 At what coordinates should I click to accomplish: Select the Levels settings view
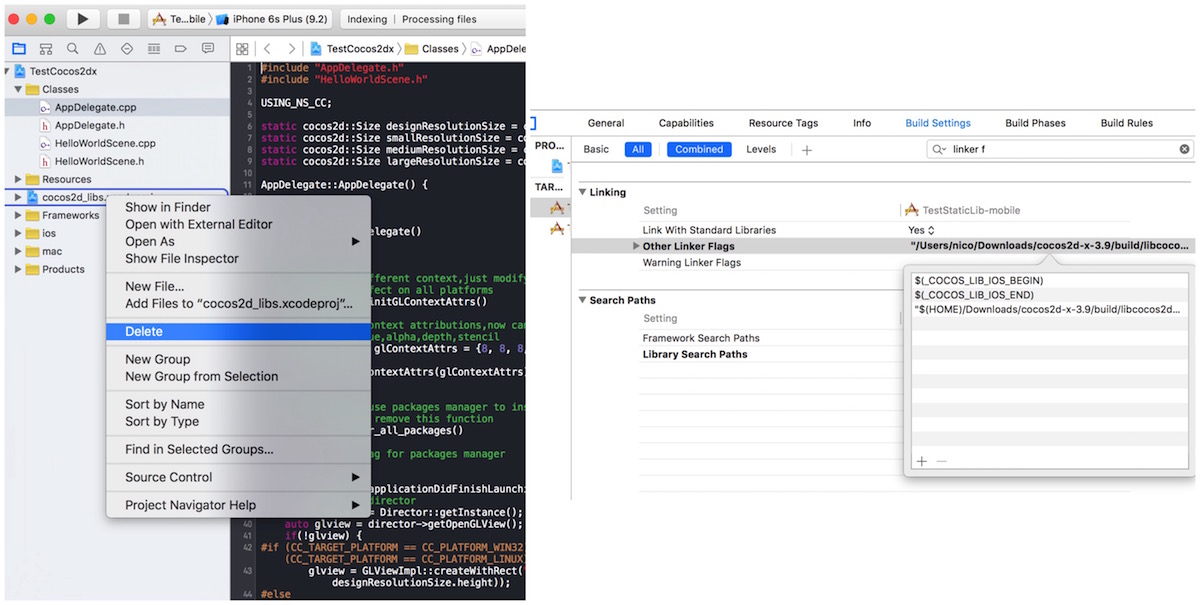[x=761, y=149]
